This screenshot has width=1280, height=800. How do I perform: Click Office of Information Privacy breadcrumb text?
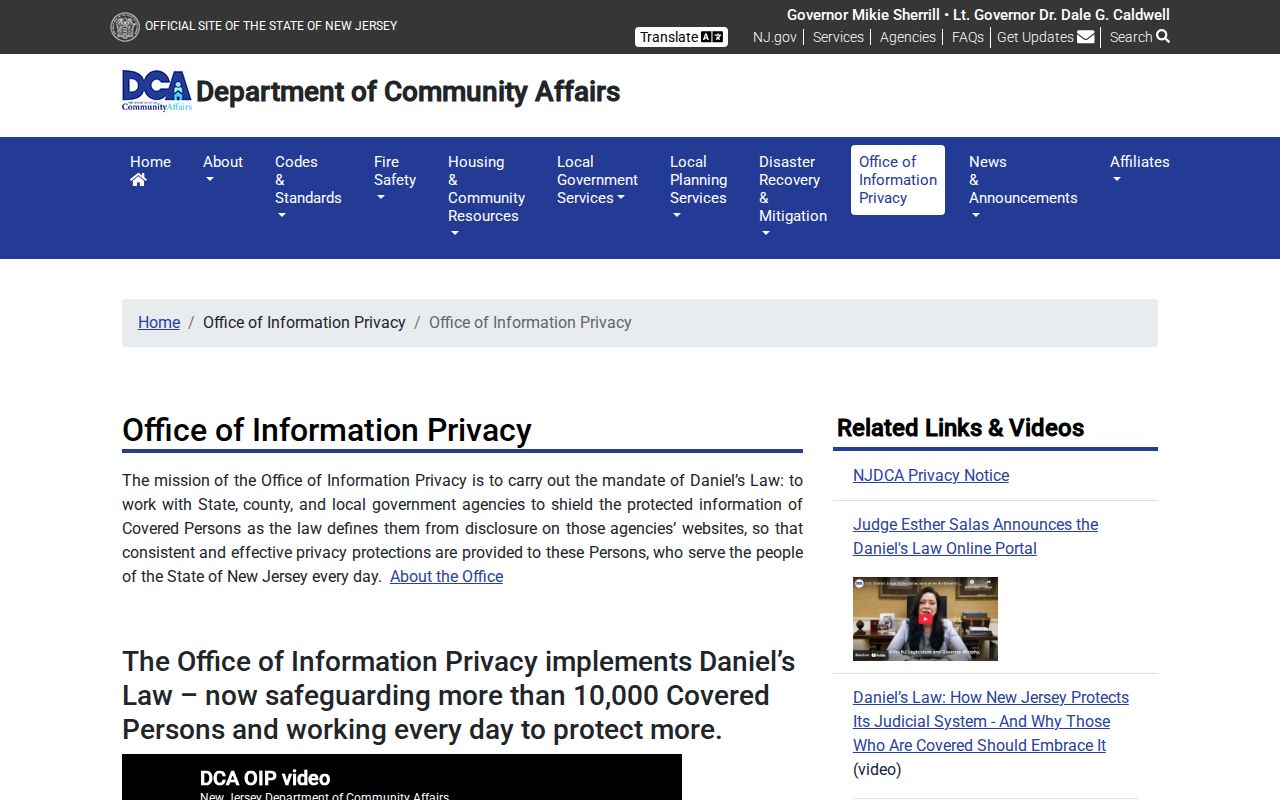click(304, 322)
